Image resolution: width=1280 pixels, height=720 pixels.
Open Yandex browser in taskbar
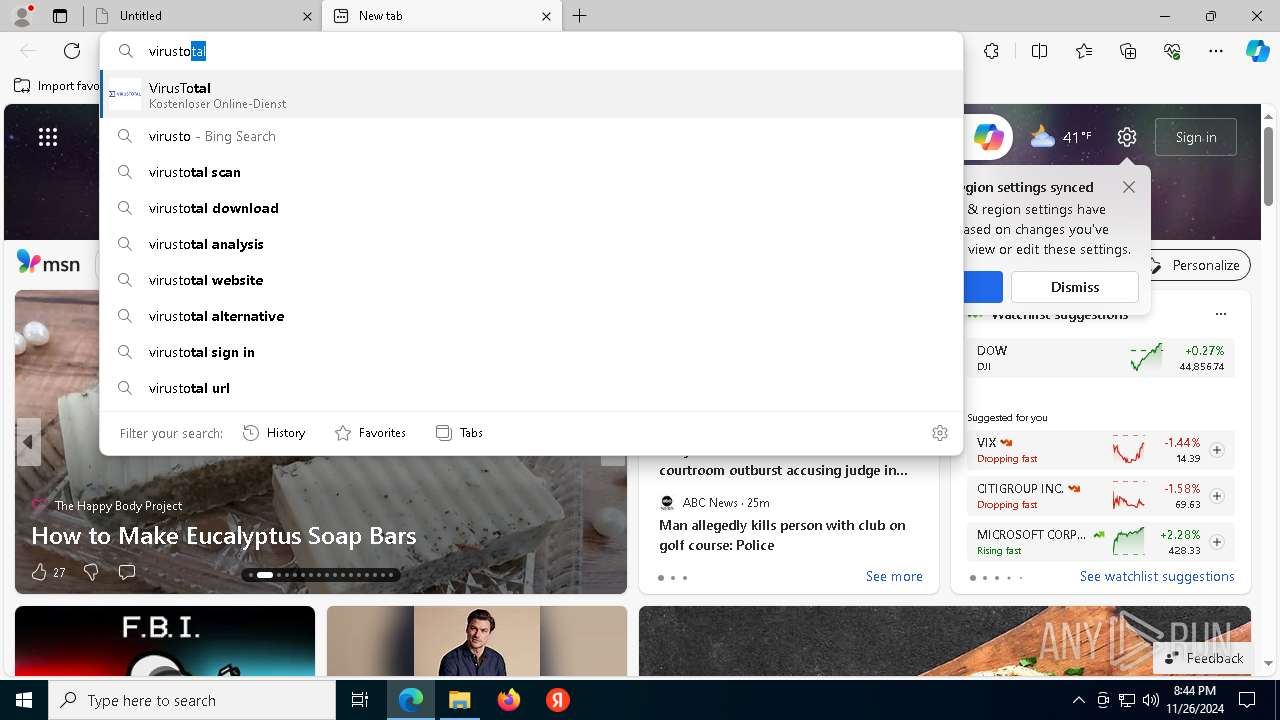tap(557, 700)
